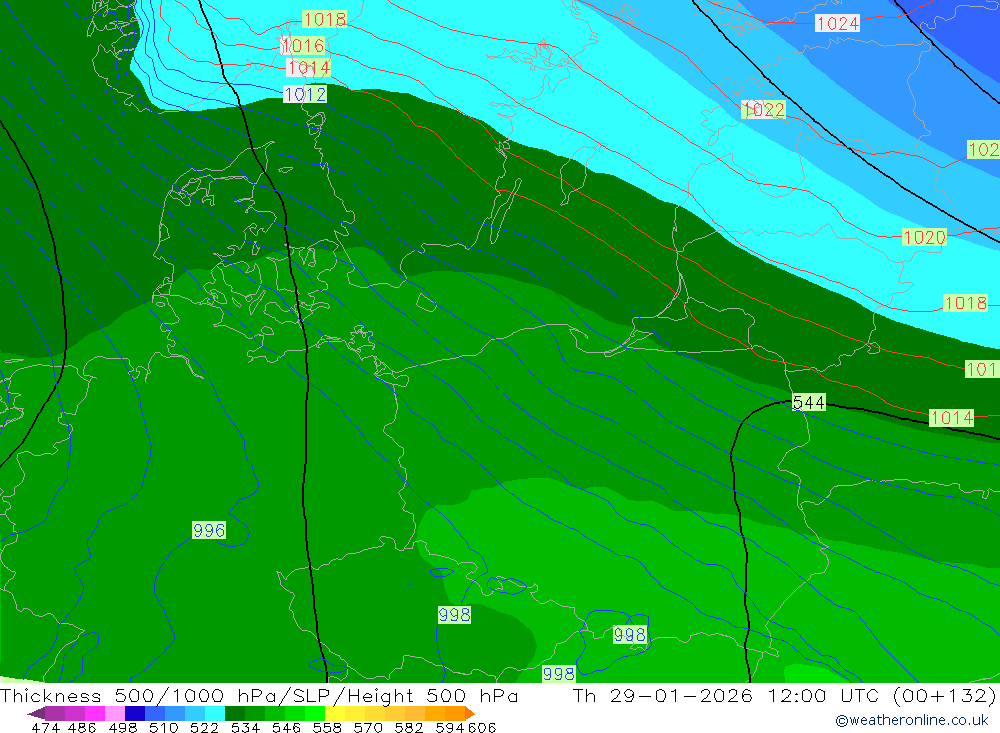
Task: Click the legend value 582
Action: [408, 727]
